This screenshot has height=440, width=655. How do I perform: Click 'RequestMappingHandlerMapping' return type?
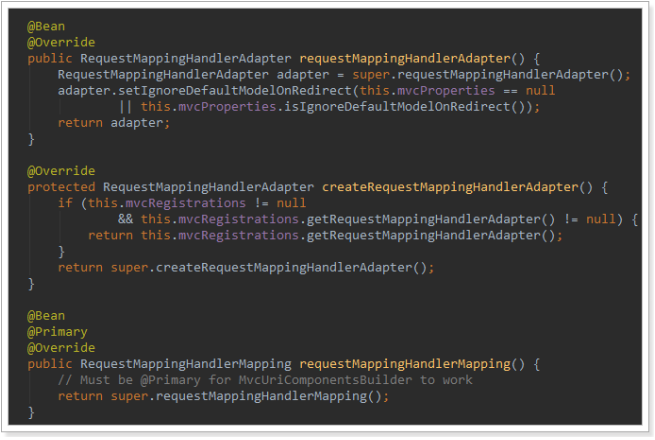tap(186, 364)
